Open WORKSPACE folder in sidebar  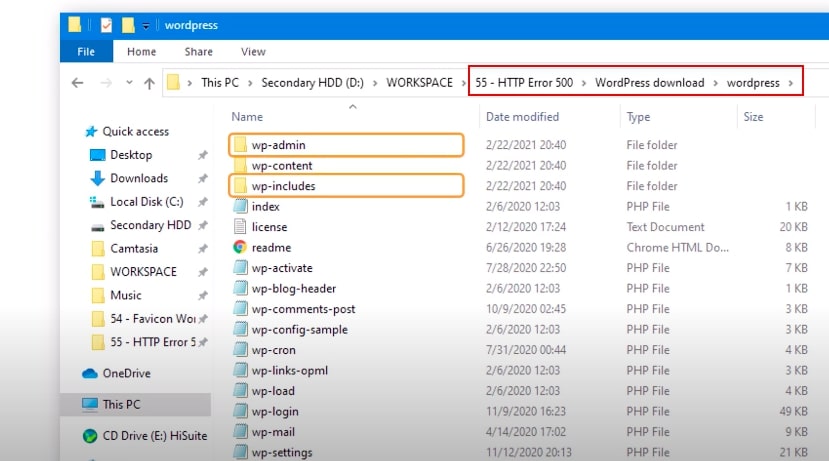coord(134,272)
